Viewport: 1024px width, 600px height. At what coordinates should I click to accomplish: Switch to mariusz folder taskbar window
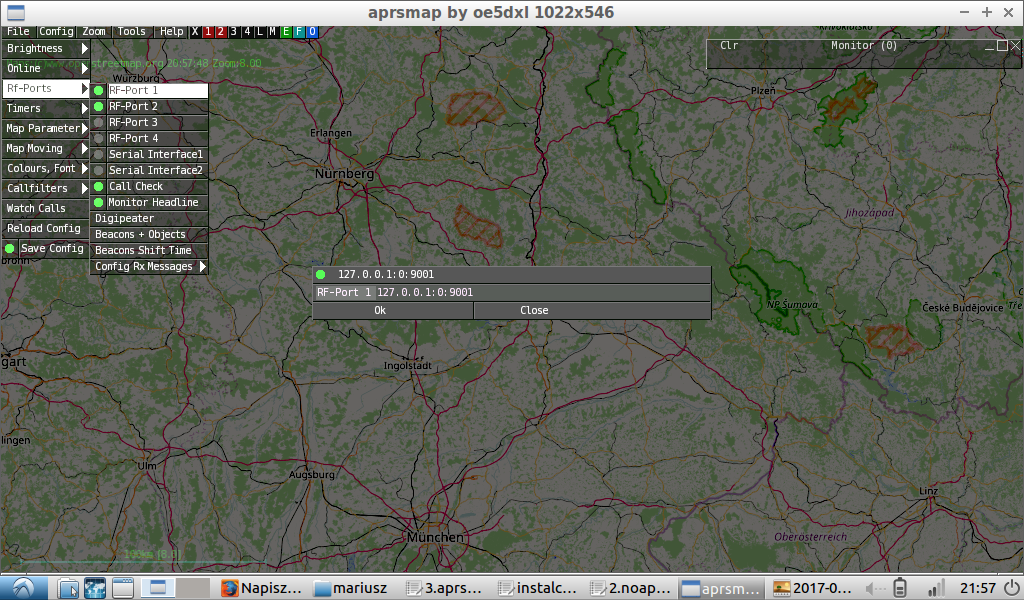coord(352,588)
